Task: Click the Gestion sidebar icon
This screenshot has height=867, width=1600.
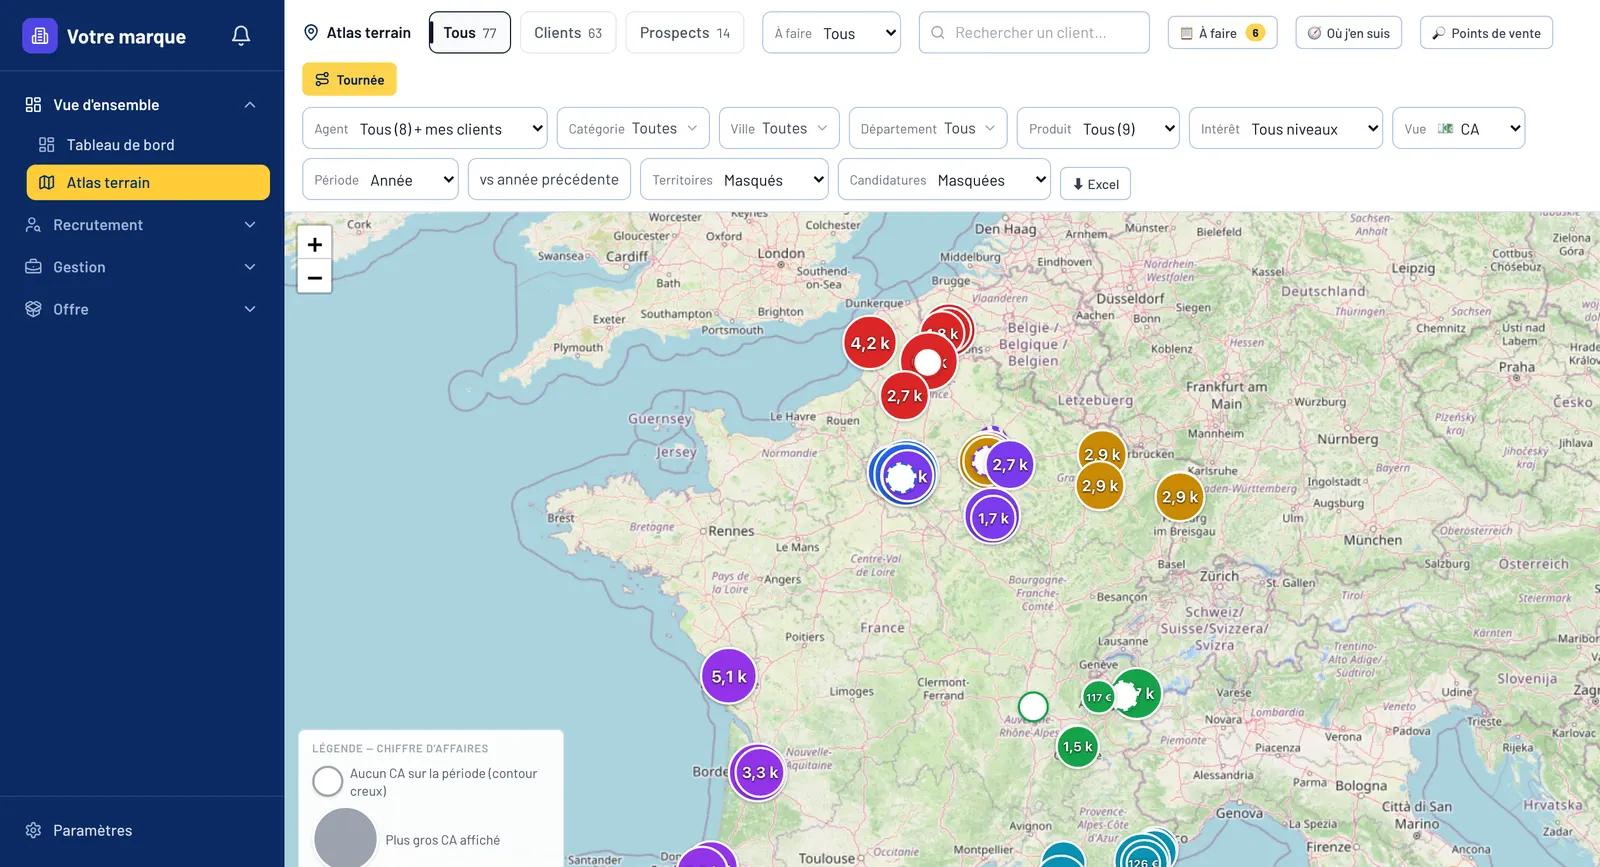Action: [33, 267]
